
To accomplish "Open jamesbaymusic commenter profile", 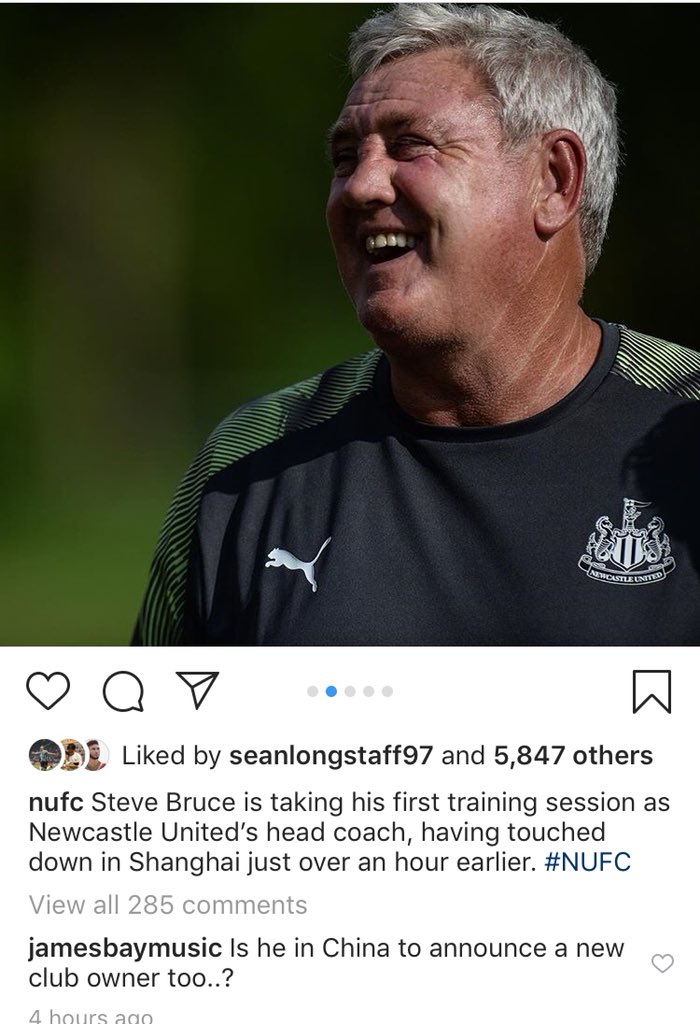I will (125, 948).
